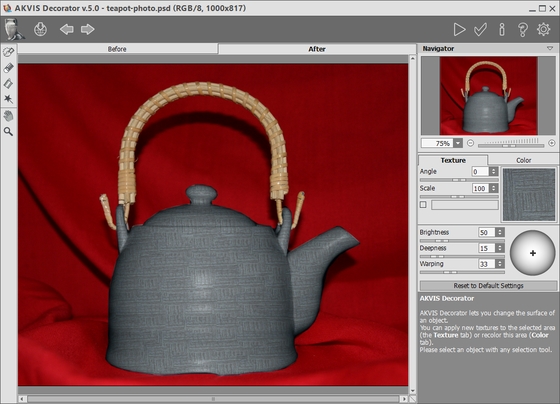This screenshot has height=404, width=560.
Task: Open Preferences gear icon
Action: pos(544,29)
